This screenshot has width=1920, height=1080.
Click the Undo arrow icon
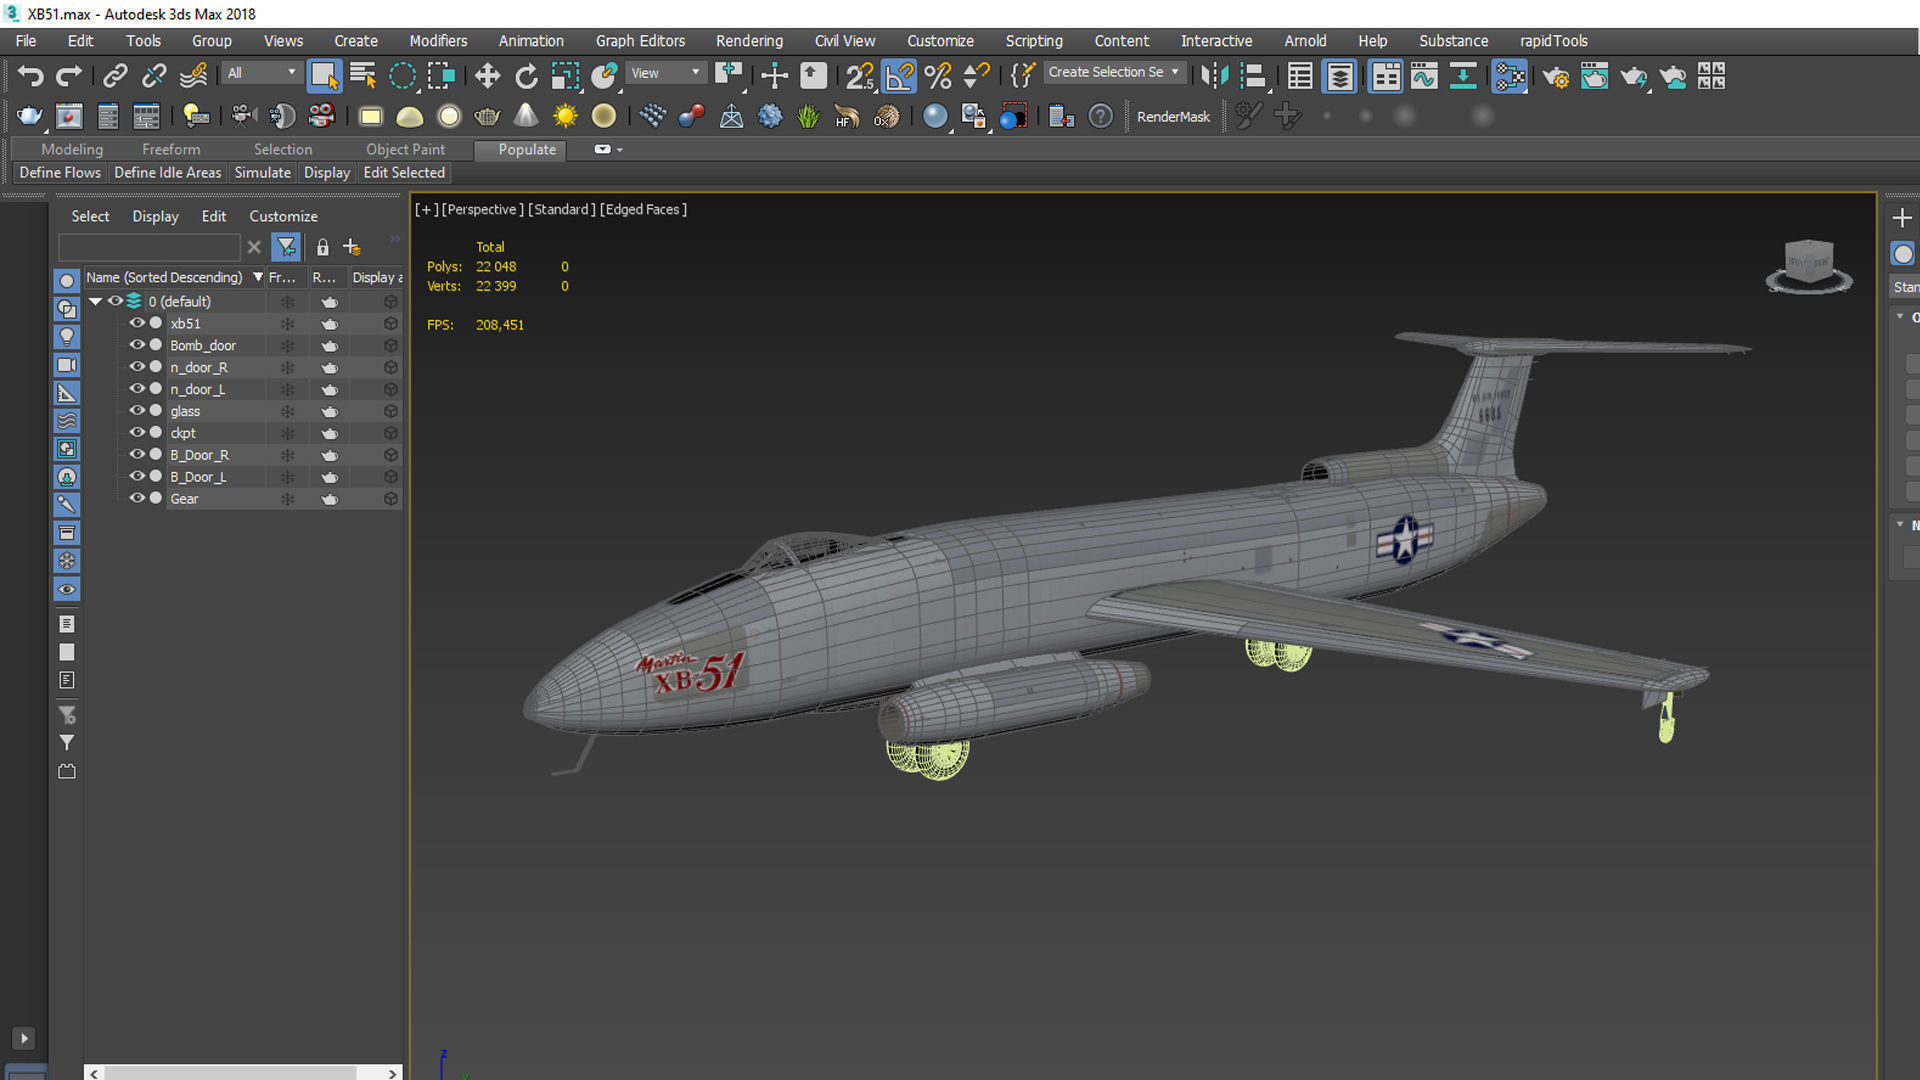pyautogui.click(x=30, y=76)
